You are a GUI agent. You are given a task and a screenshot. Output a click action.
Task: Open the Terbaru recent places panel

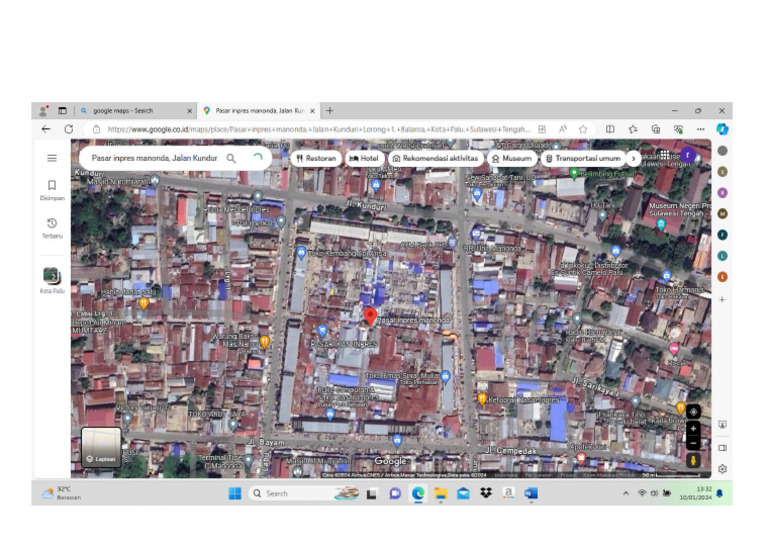pyautogui.click(x=52, y=228)
